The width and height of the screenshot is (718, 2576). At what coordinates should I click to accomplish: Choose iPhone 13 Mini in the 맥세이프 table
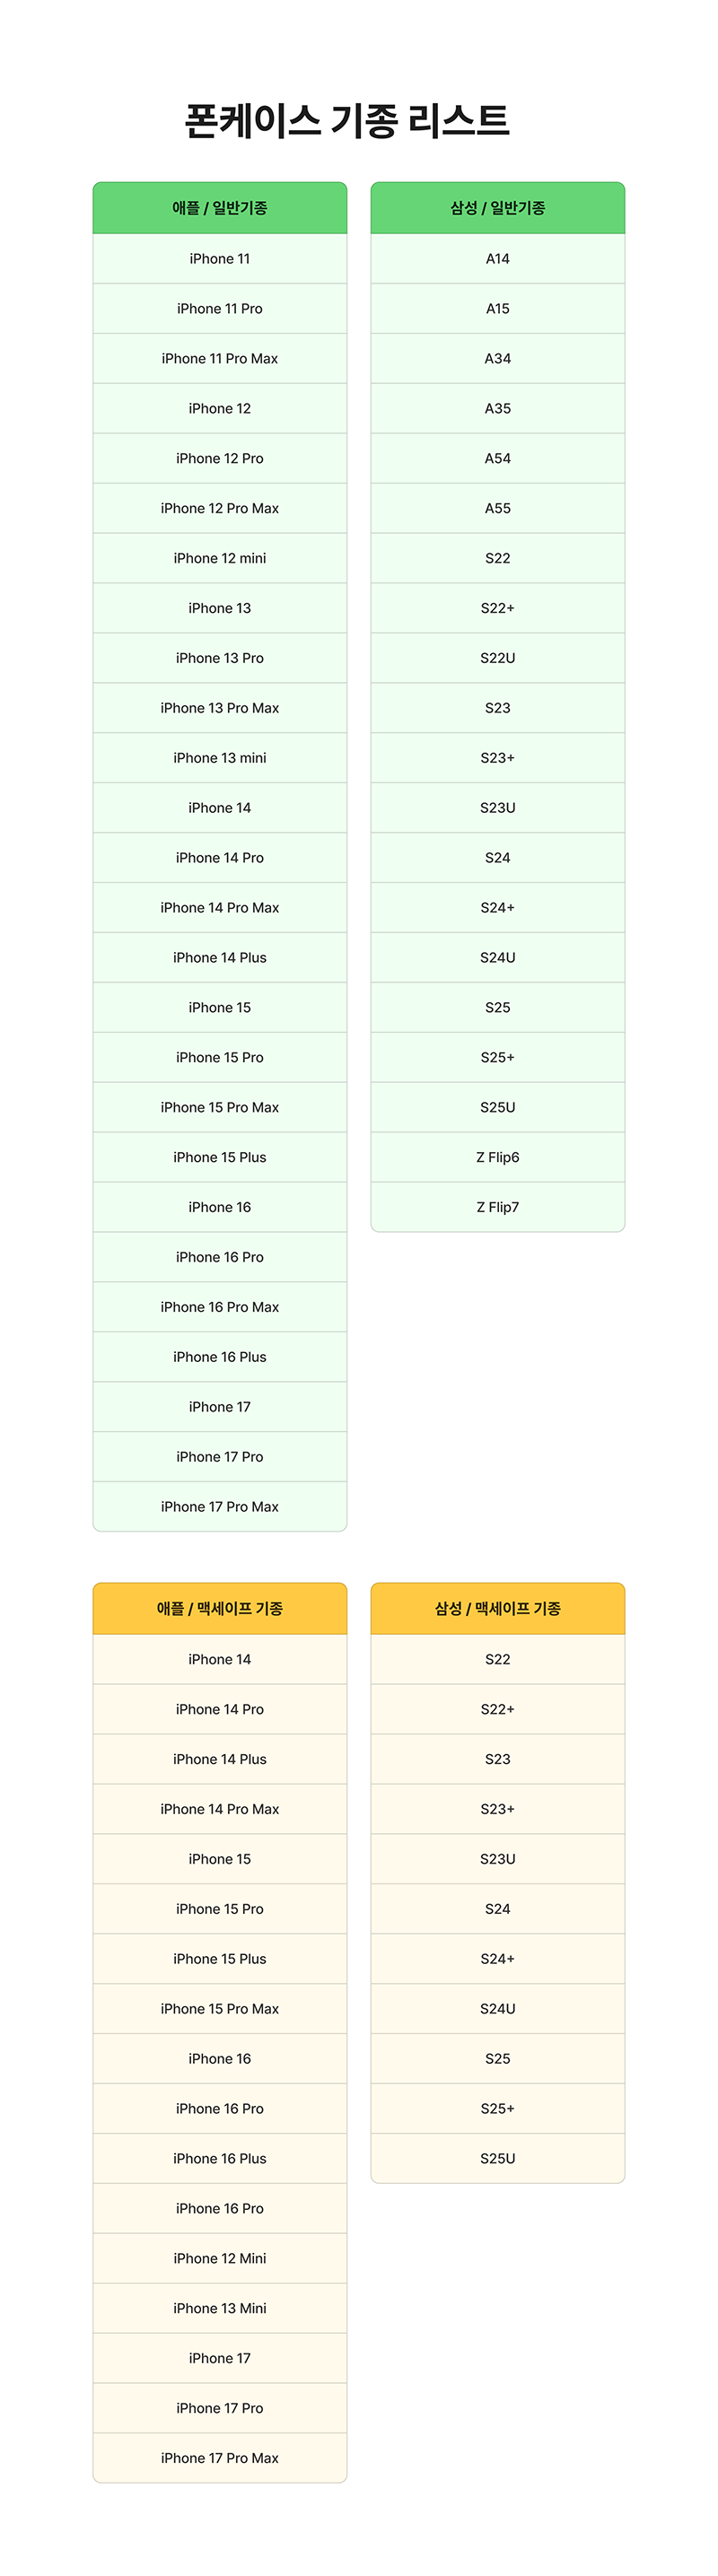click(220, 2308)
